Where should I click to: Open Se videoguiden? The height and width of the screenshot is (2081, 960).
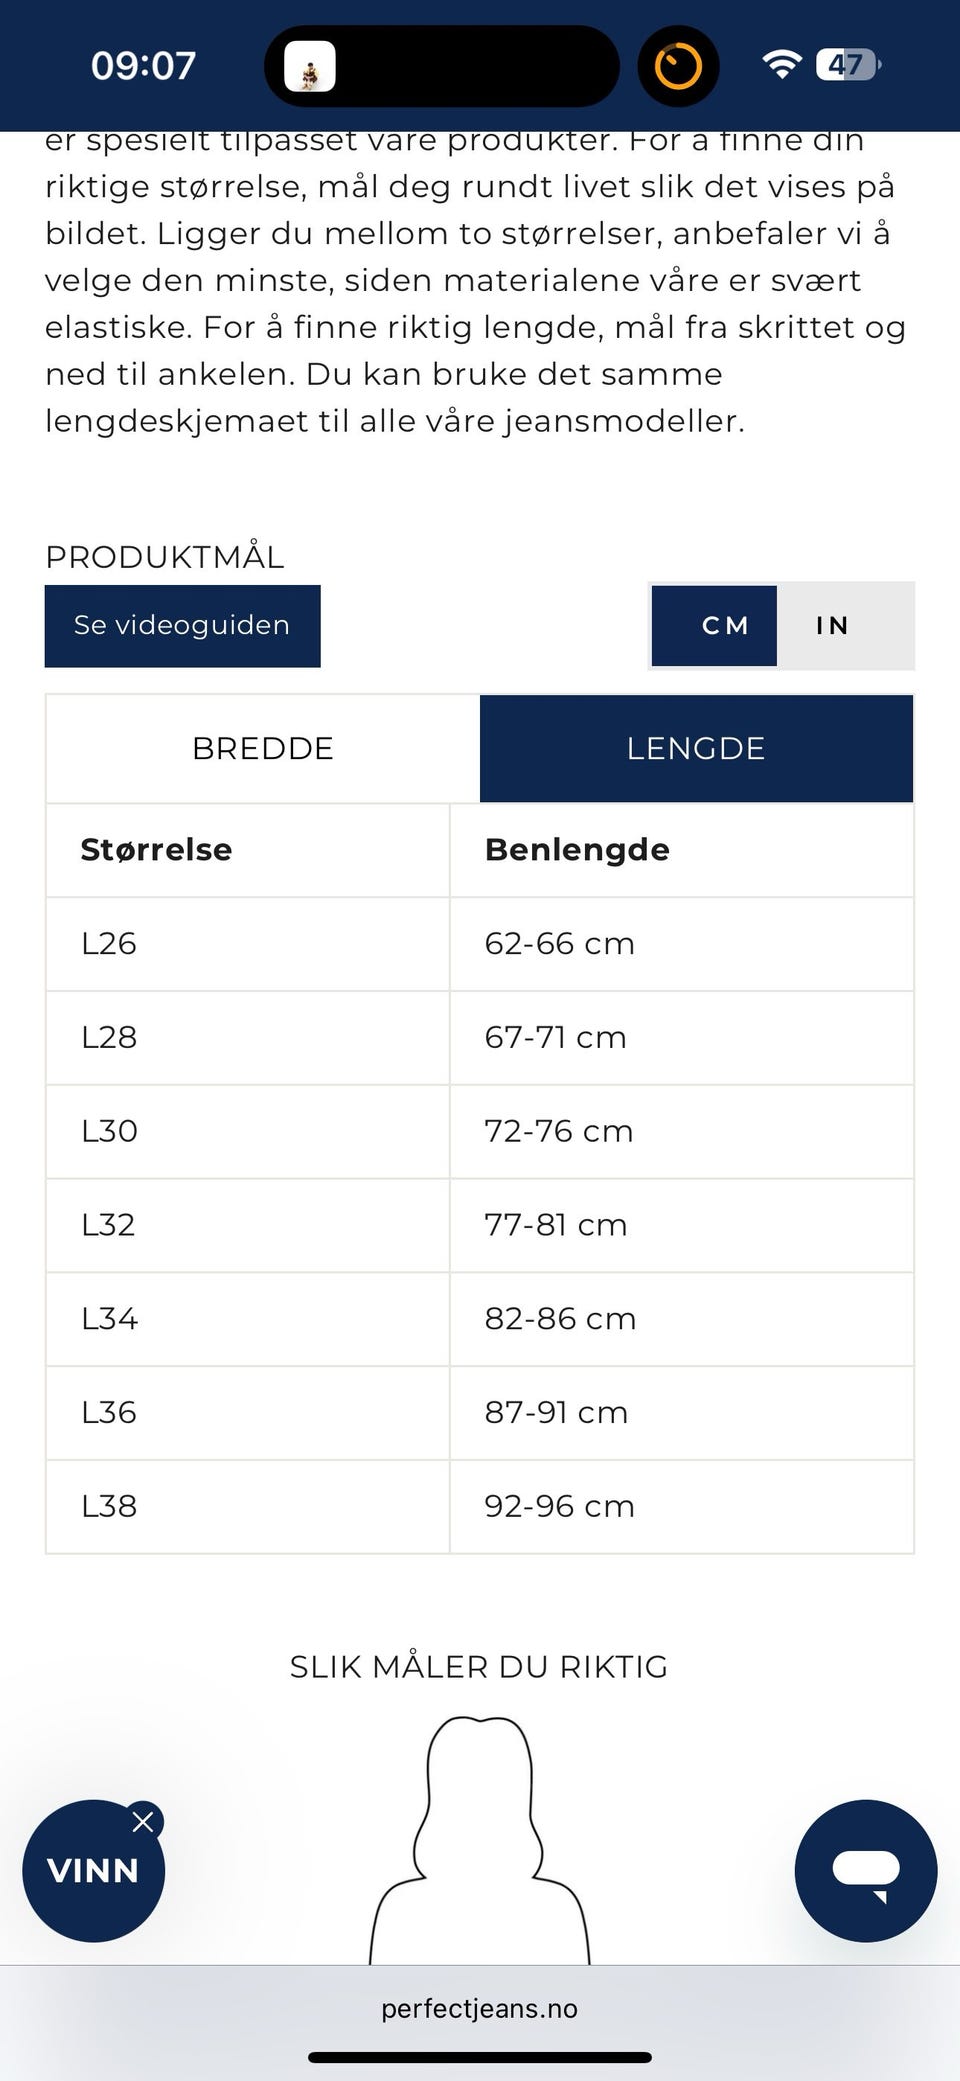[182, 625]
